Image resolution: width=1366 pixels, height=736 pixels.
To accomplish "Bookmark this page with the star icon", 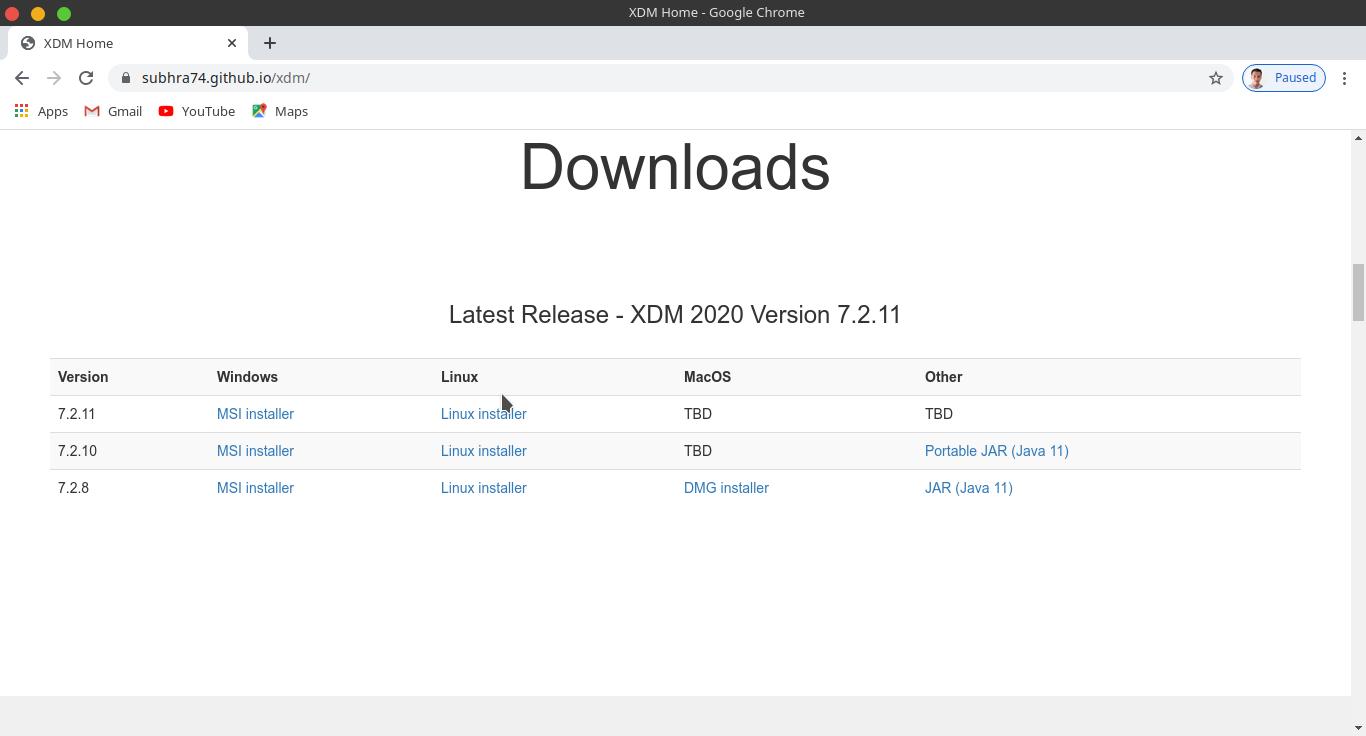I will [x=1216, y=78].
